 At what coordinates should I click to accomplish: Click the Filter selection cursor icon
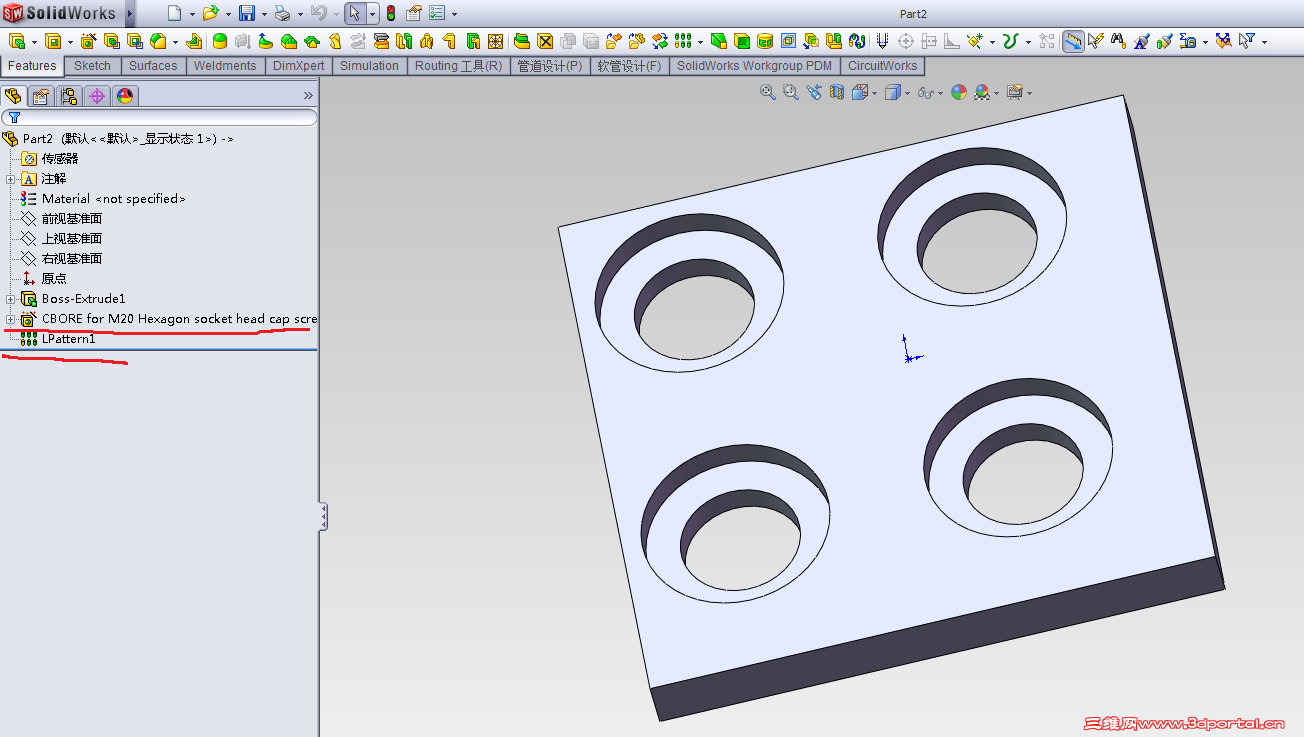pyautogui.click(x=1245, y=41)
